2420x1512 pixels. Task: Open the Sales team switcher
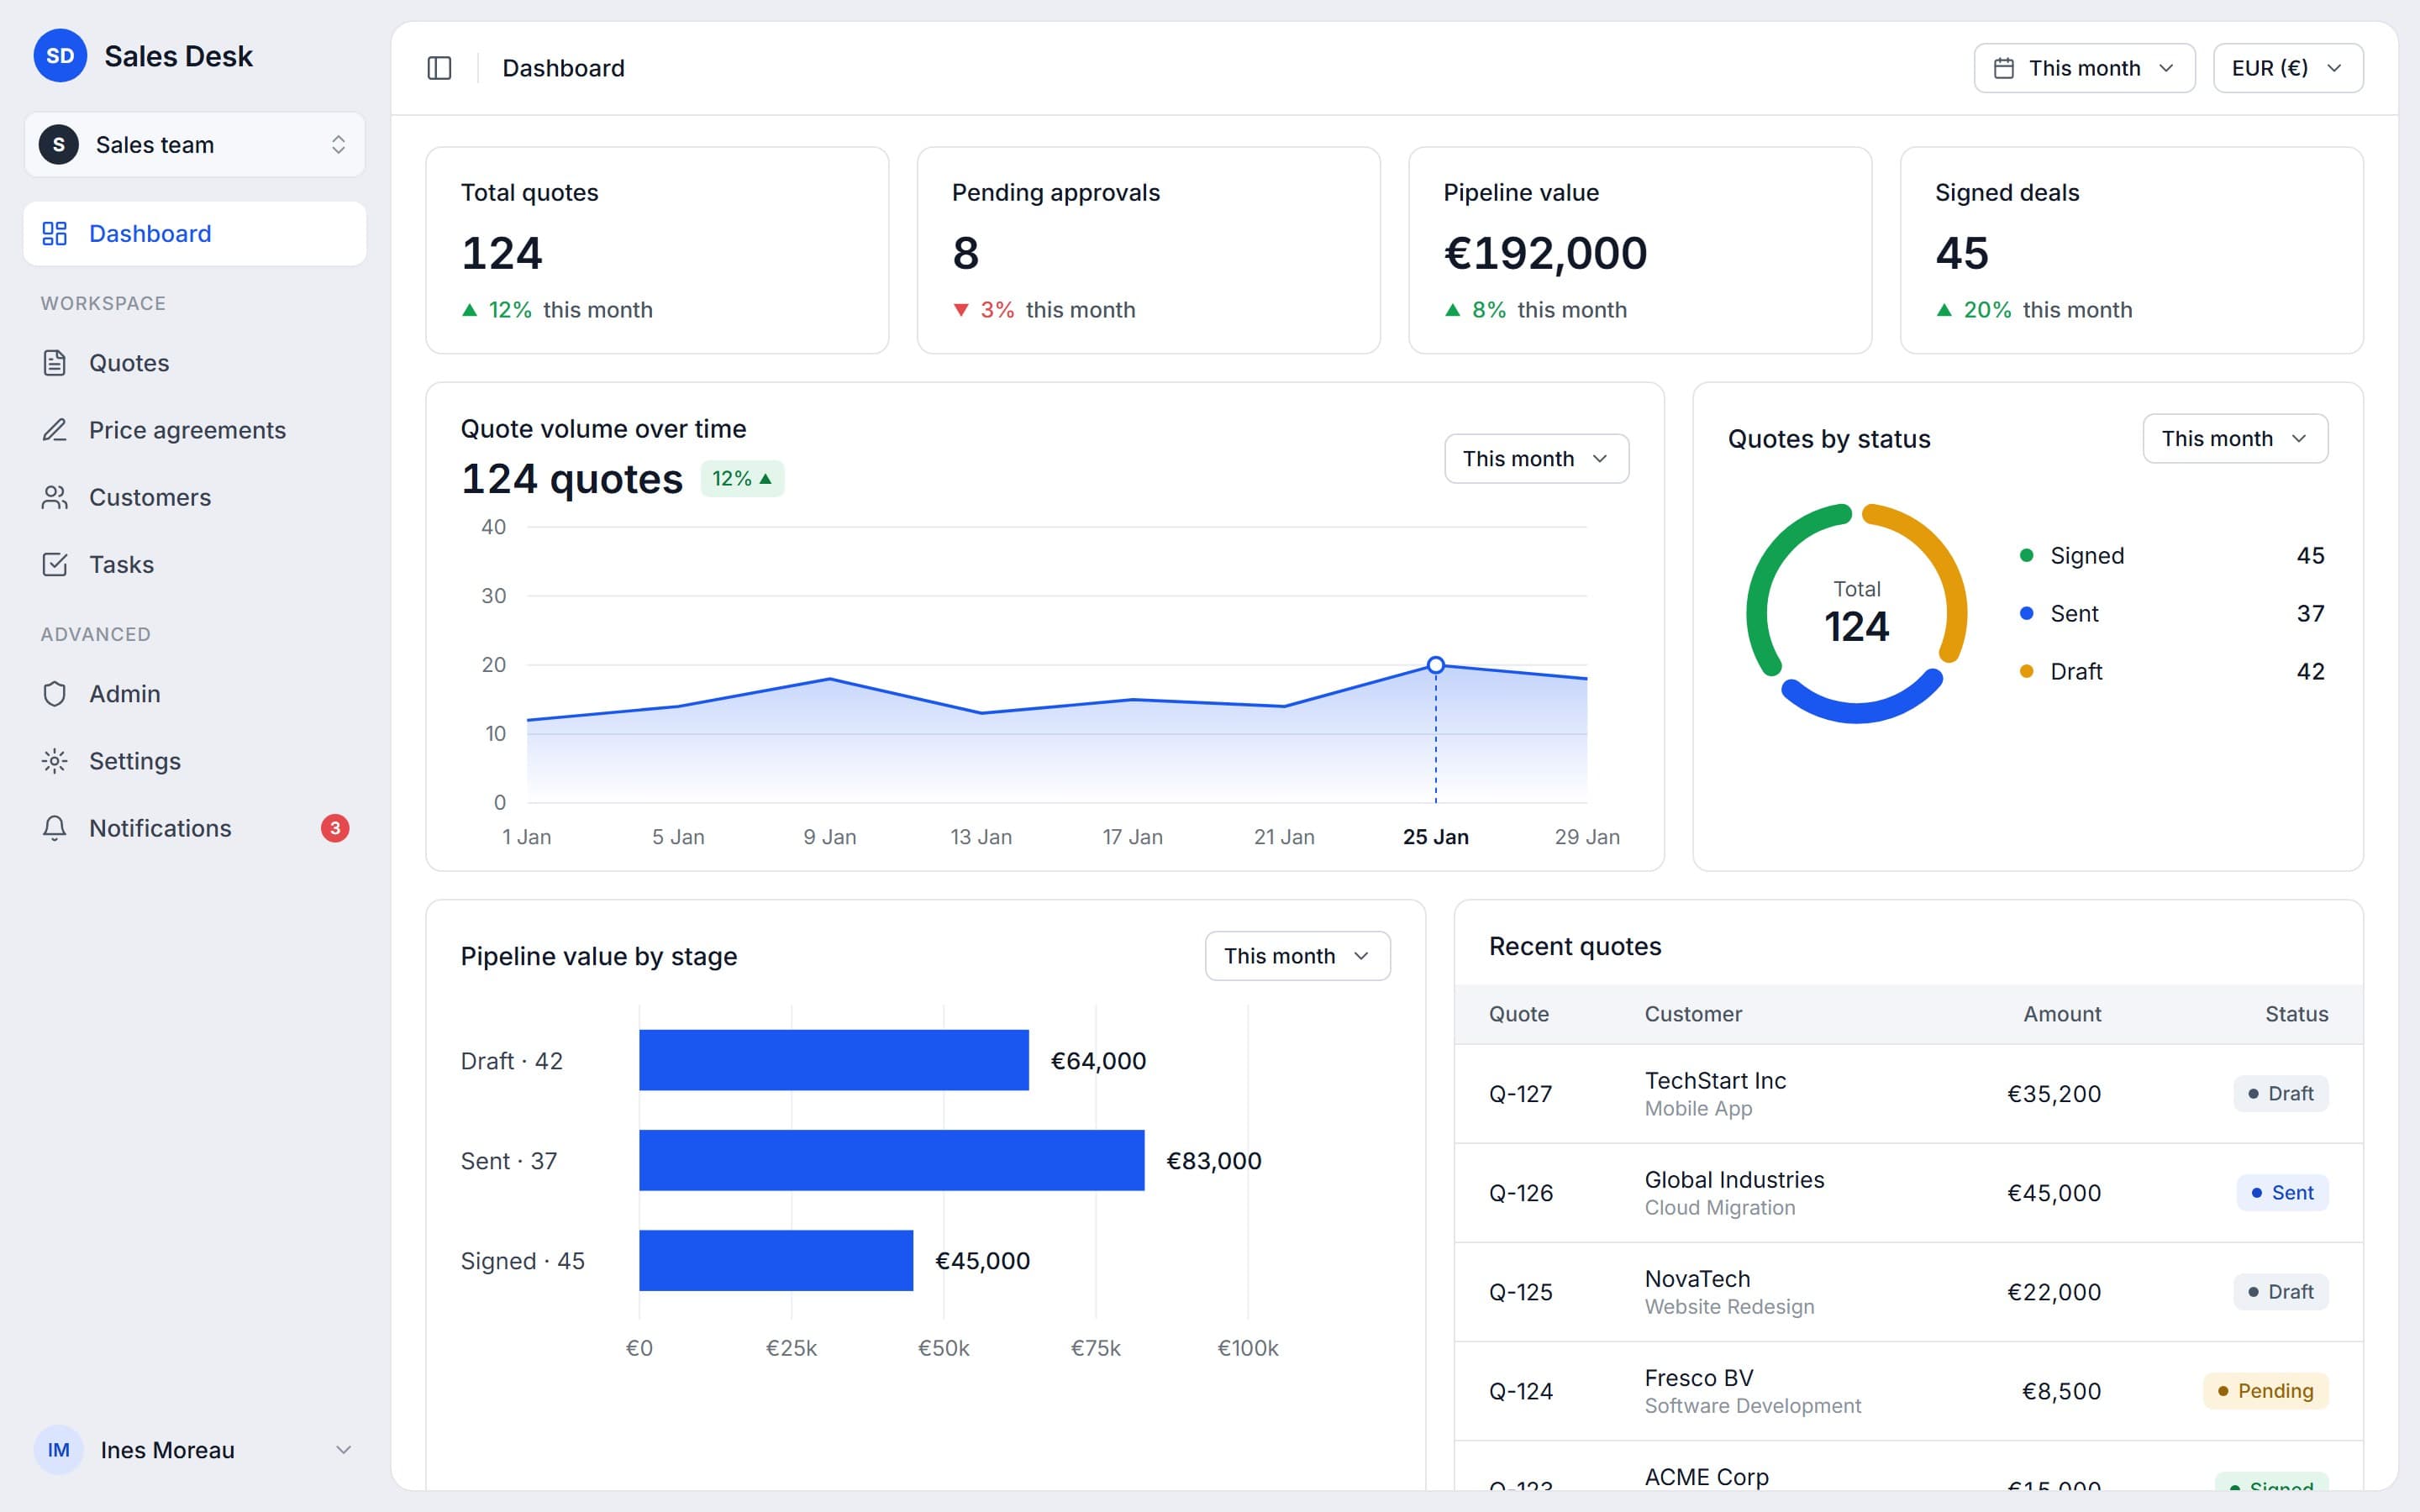tap(195, 145)
